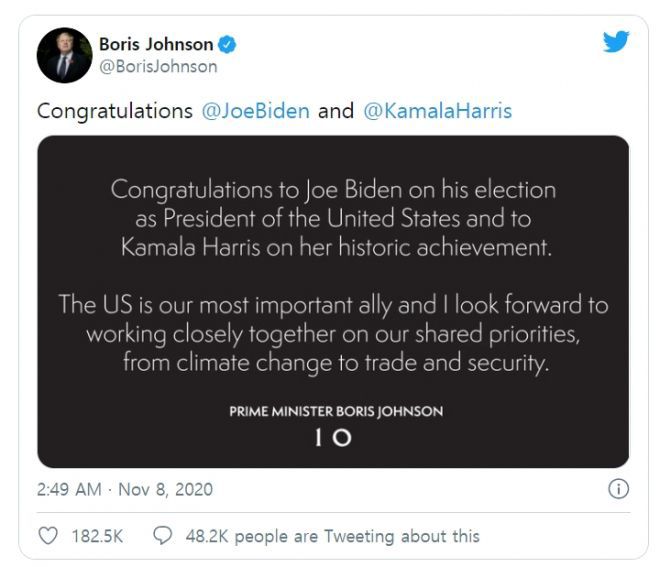
Task: Click the Twitter bird logo
Action: tap(616, 42)
